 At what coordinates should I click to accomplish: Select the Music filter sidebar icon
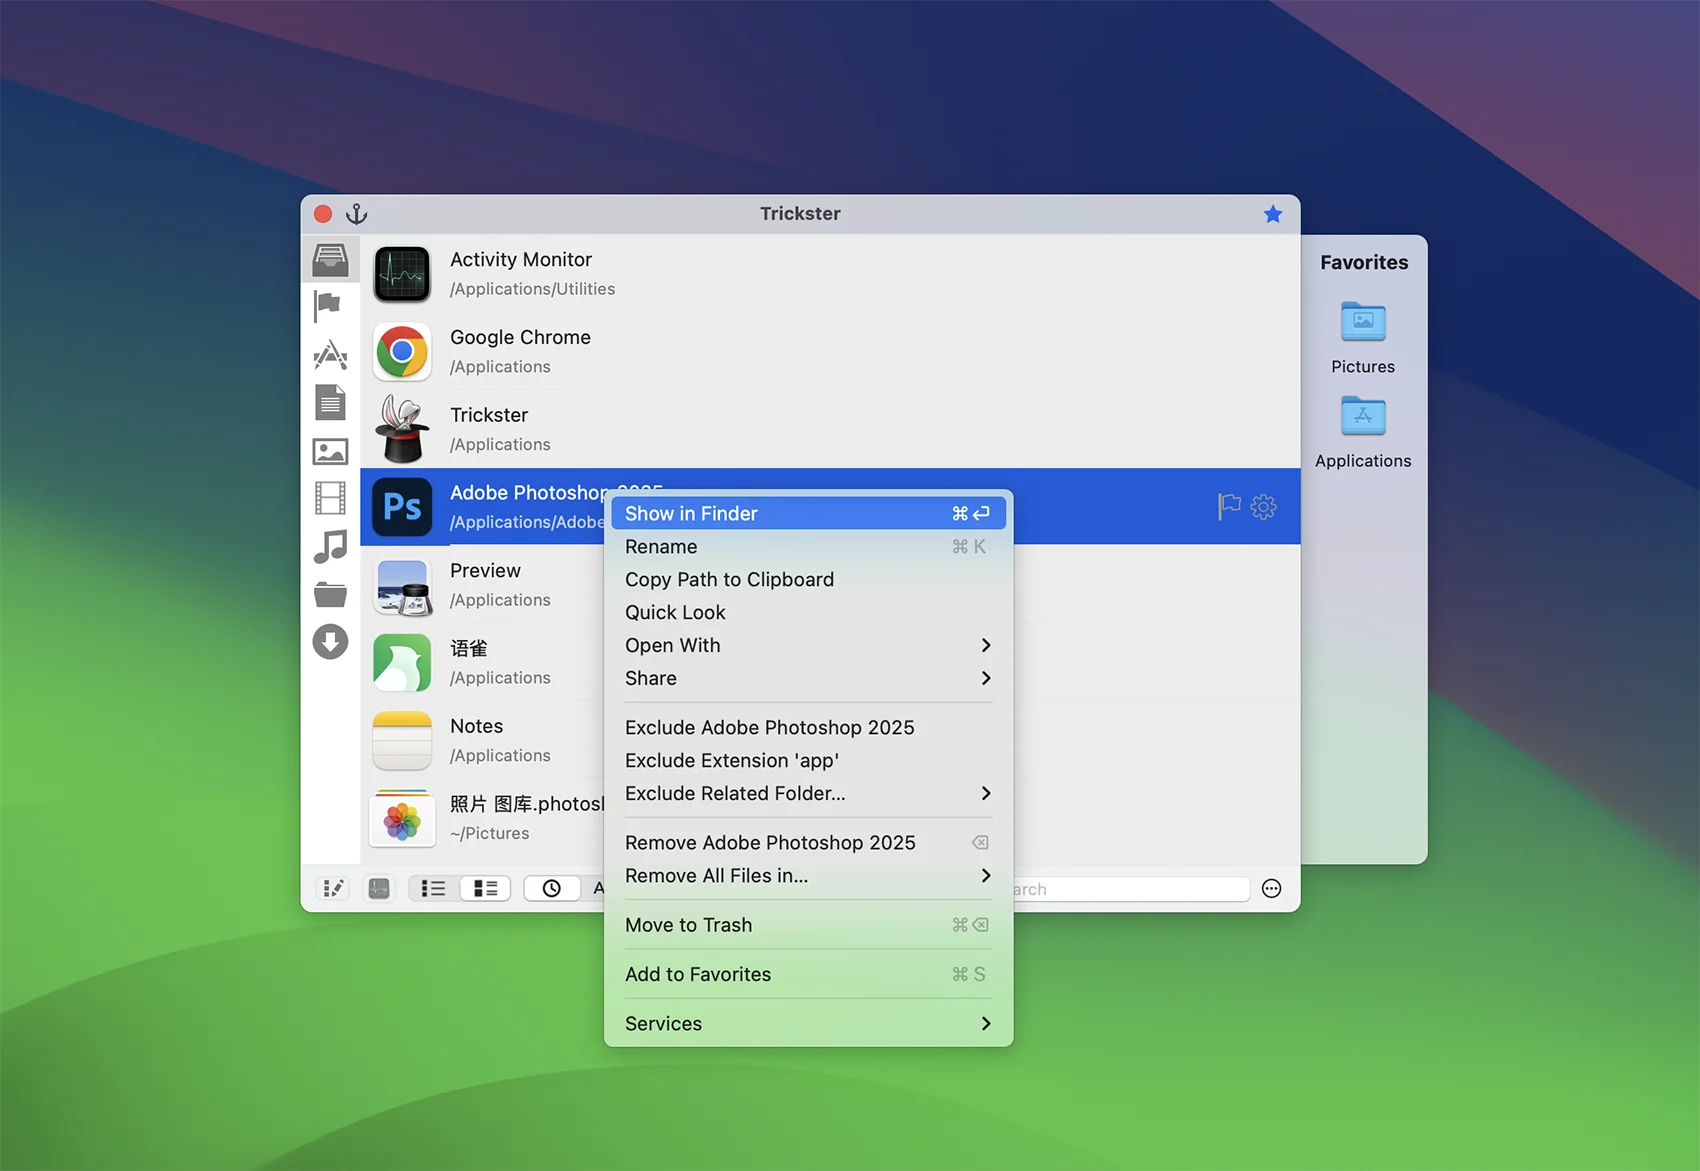(x=330, y=547)
